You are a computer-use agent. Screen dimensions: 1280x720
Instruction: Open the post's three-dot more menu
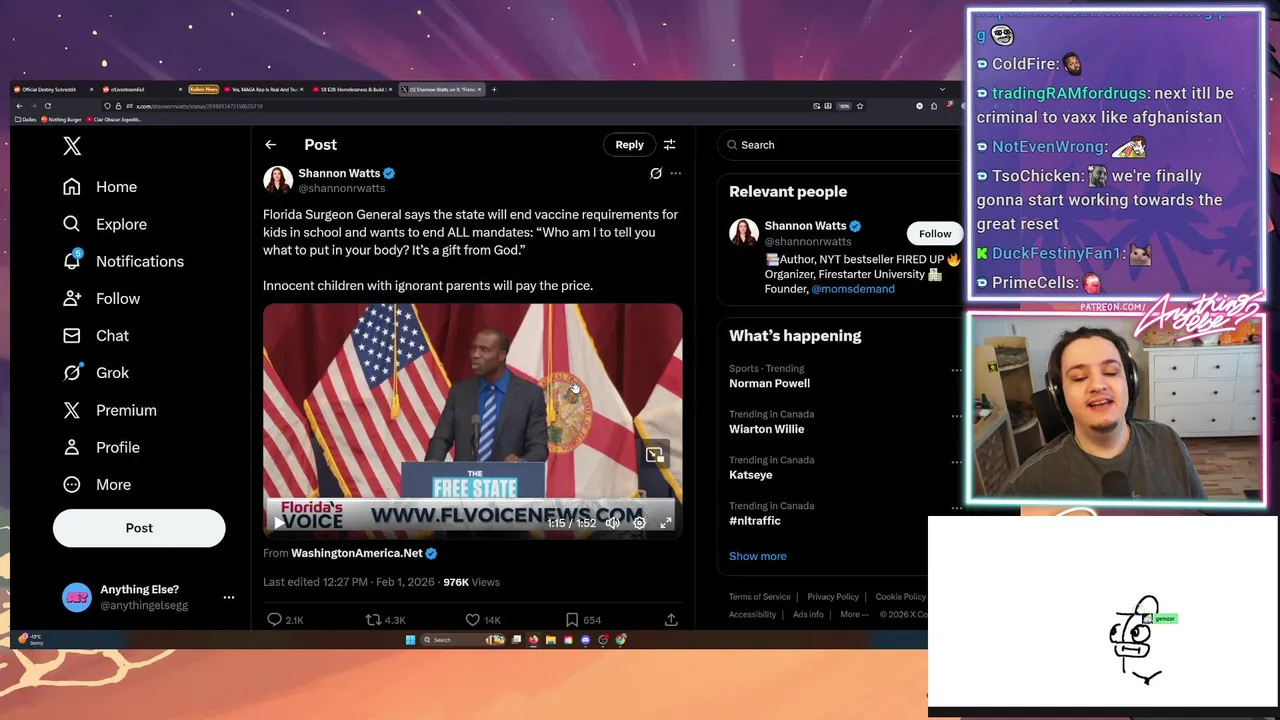[x=676, y=173]
